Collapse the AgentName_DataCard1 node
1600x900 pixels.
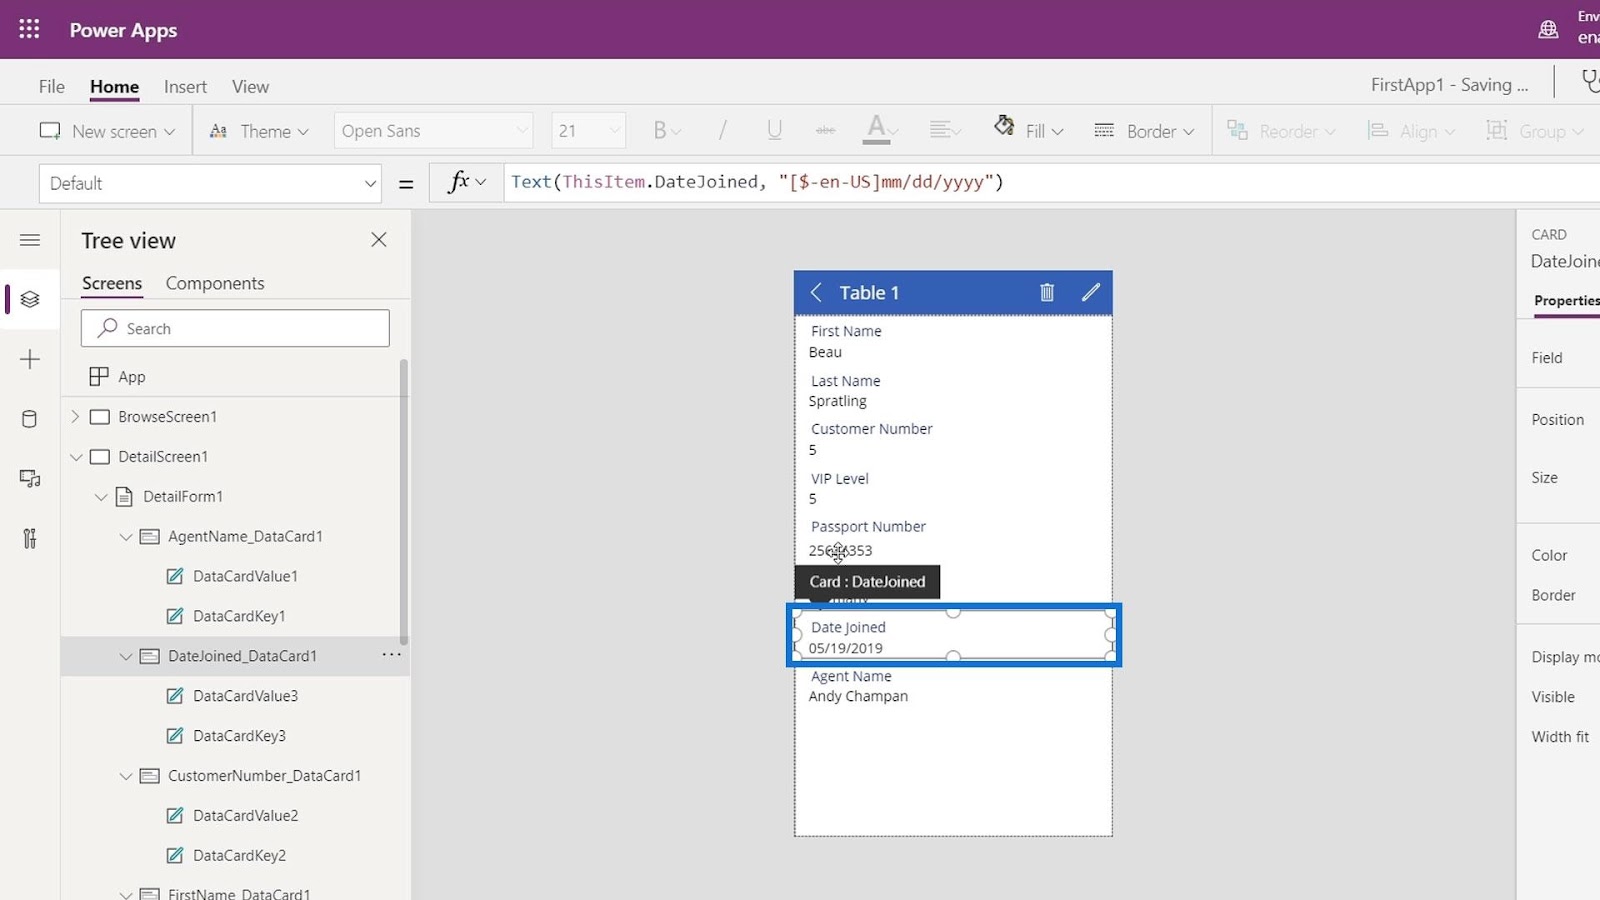(x=125, y=536)
